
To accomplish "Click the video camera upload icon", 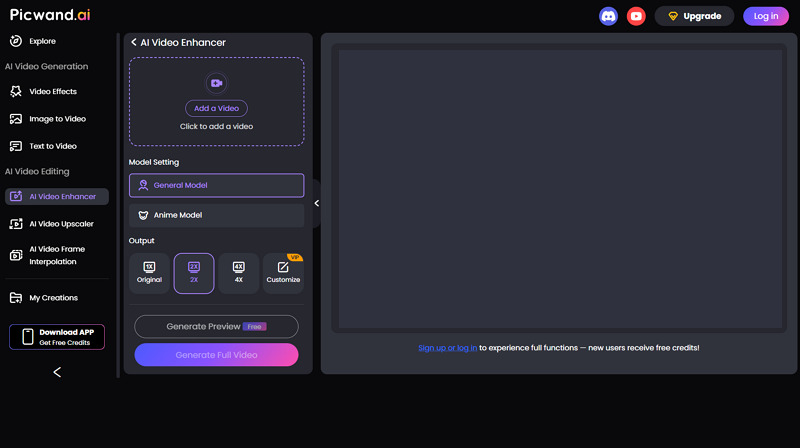I will (x=216, y=83).
